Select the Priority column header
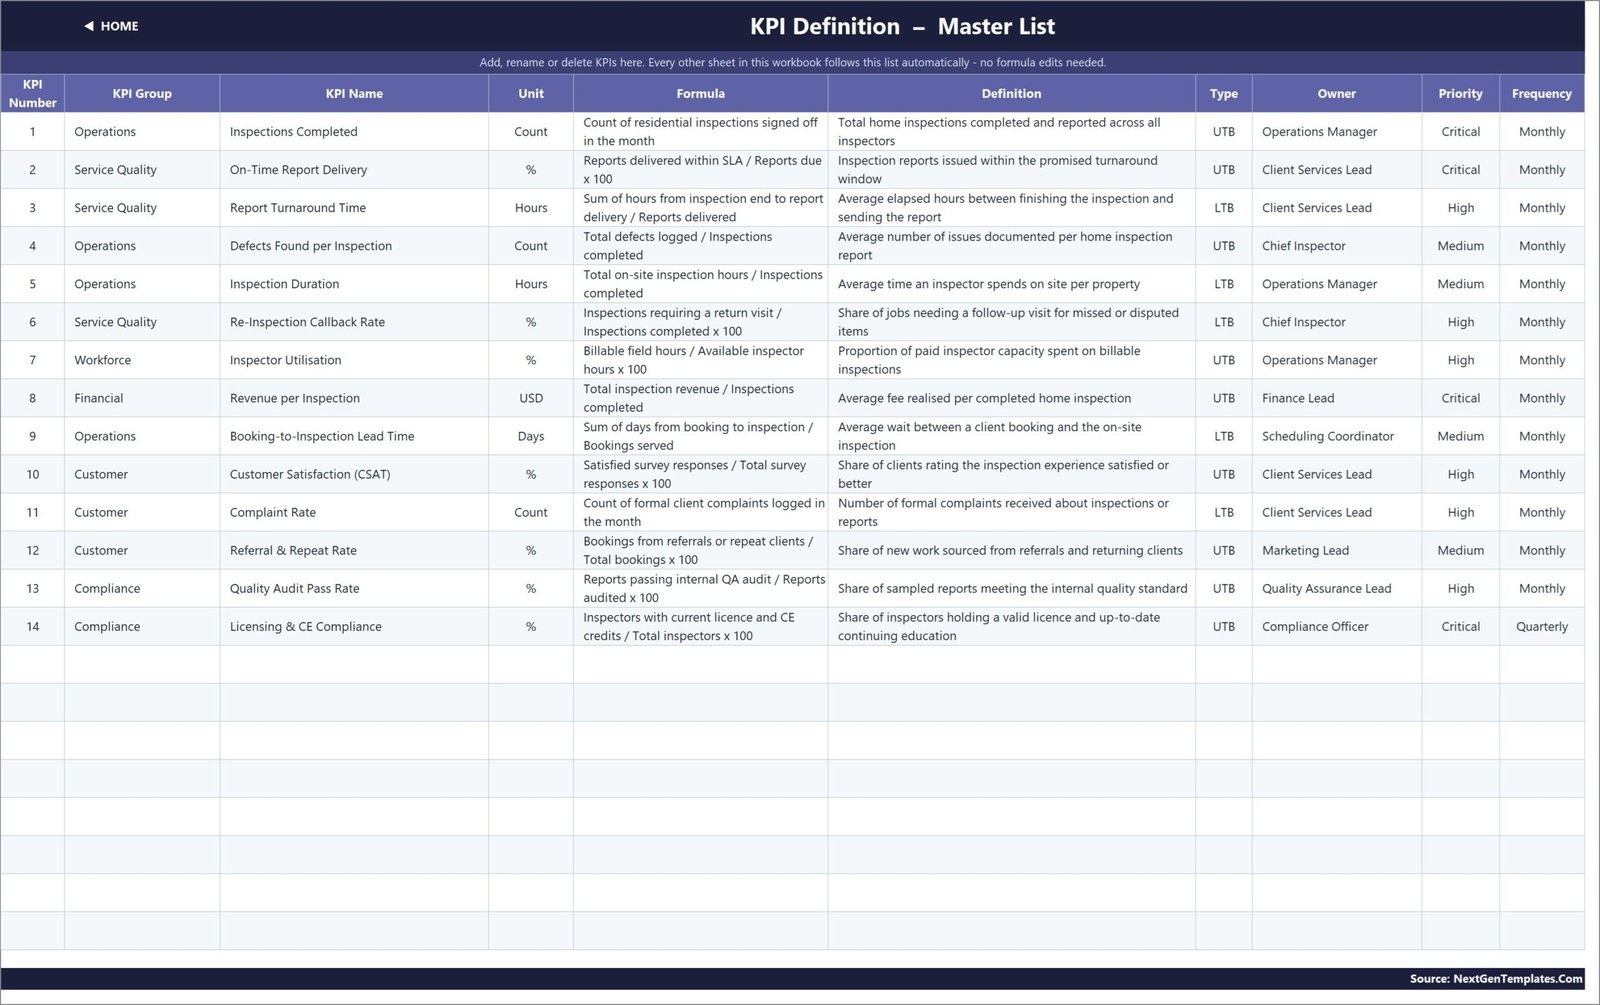 point(1461,93)
